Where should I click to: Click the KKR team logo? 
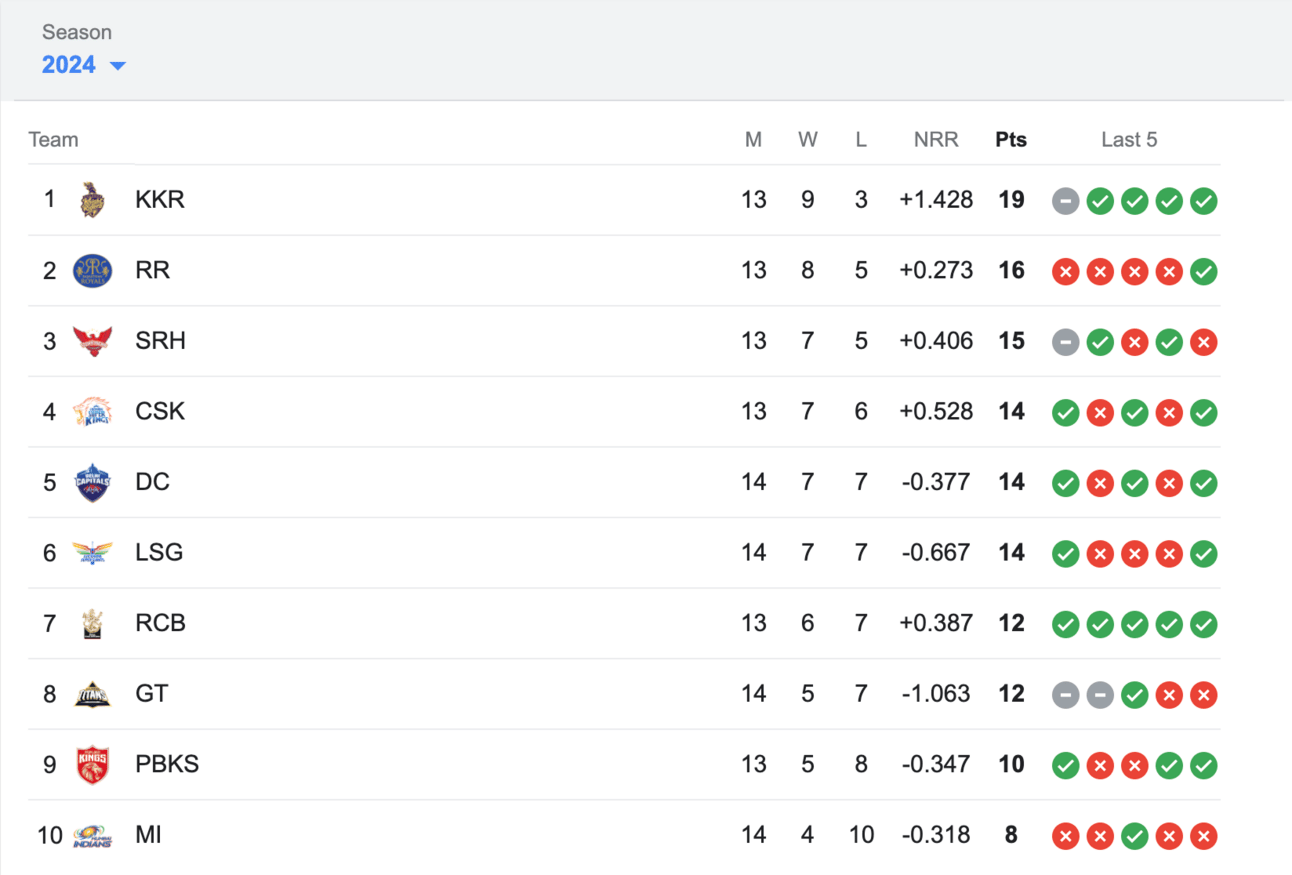click(x=92, y=200)
